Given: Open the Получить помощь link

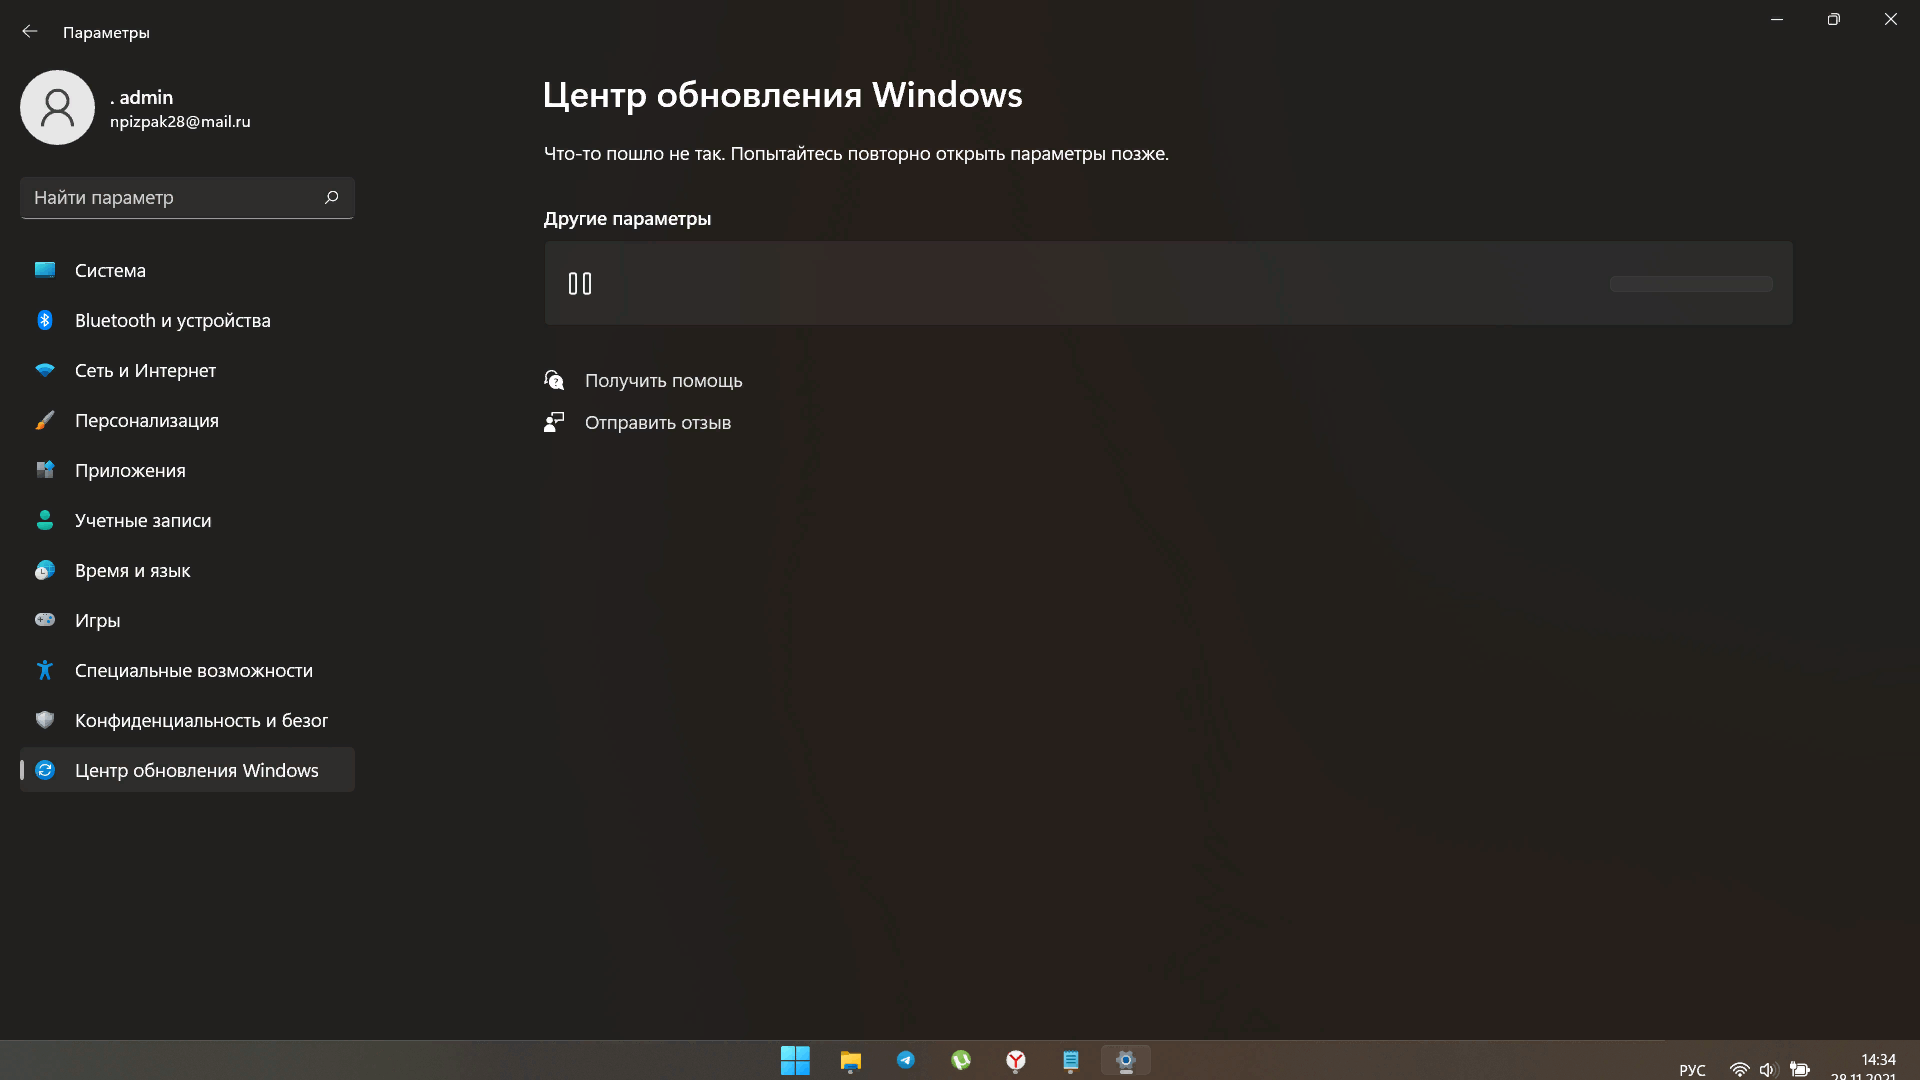Looking at the screenshot, I should coord(663,381).
